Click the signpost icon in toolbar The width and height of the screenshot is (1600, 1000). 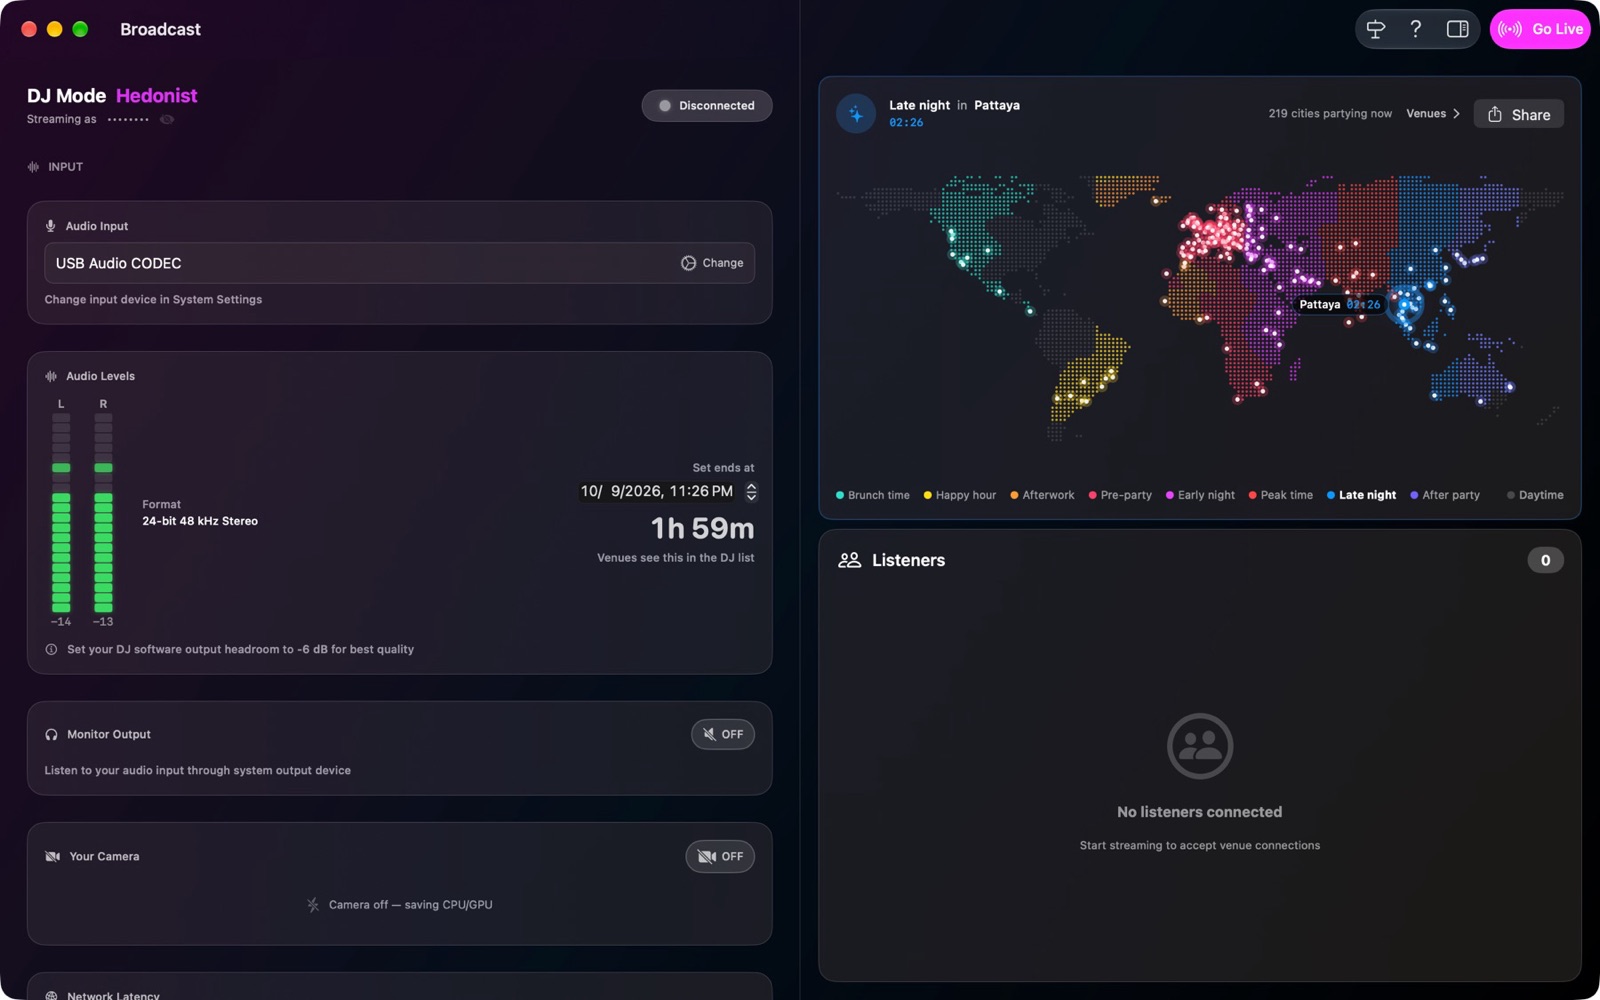[x=1376, y=29]
